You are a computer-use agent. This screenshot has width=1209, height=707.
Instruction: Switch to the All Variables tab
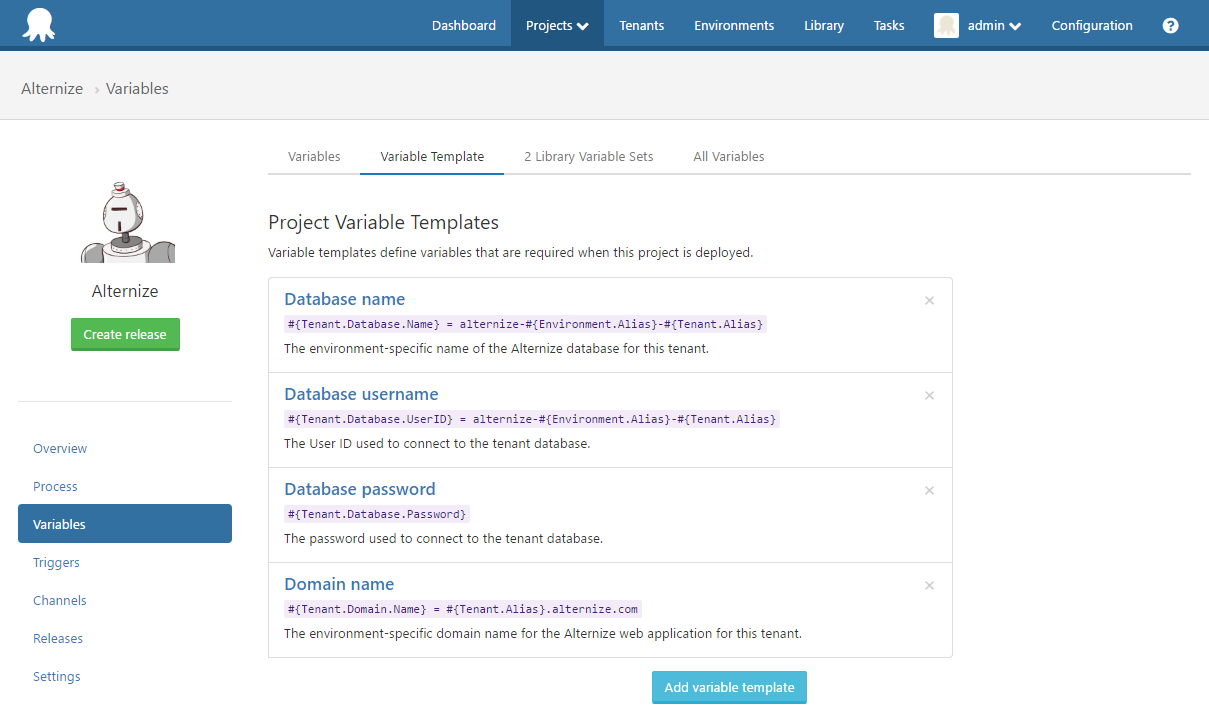[x=728, y=156]
